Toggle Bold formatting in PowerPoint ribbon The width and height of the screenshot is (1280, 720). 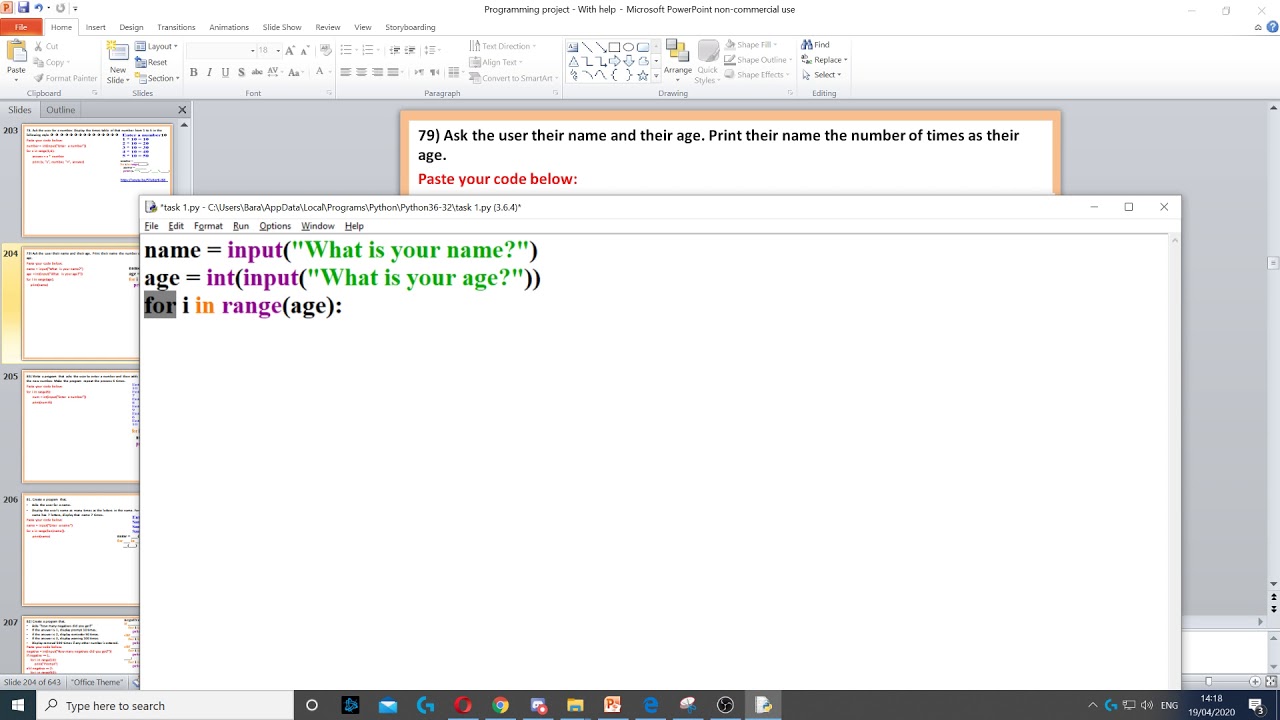point(194,72)
